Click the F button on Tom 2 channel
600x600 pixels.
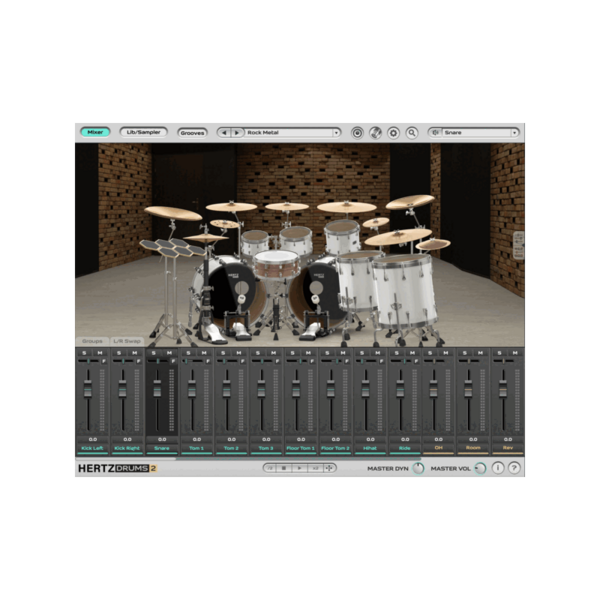[x=243, y=361]
